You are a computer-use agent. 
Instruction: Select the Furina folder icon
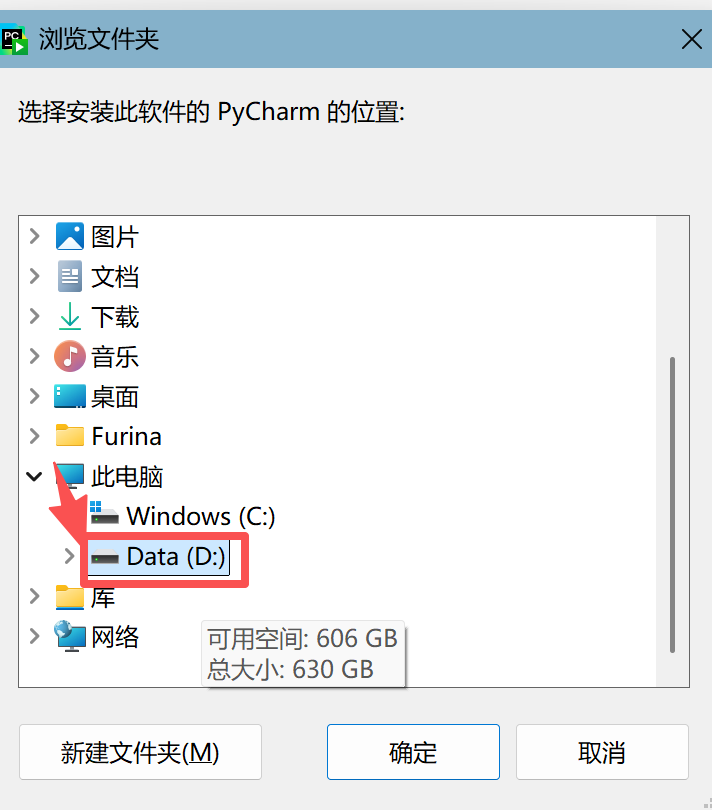[x=70, y=435]
